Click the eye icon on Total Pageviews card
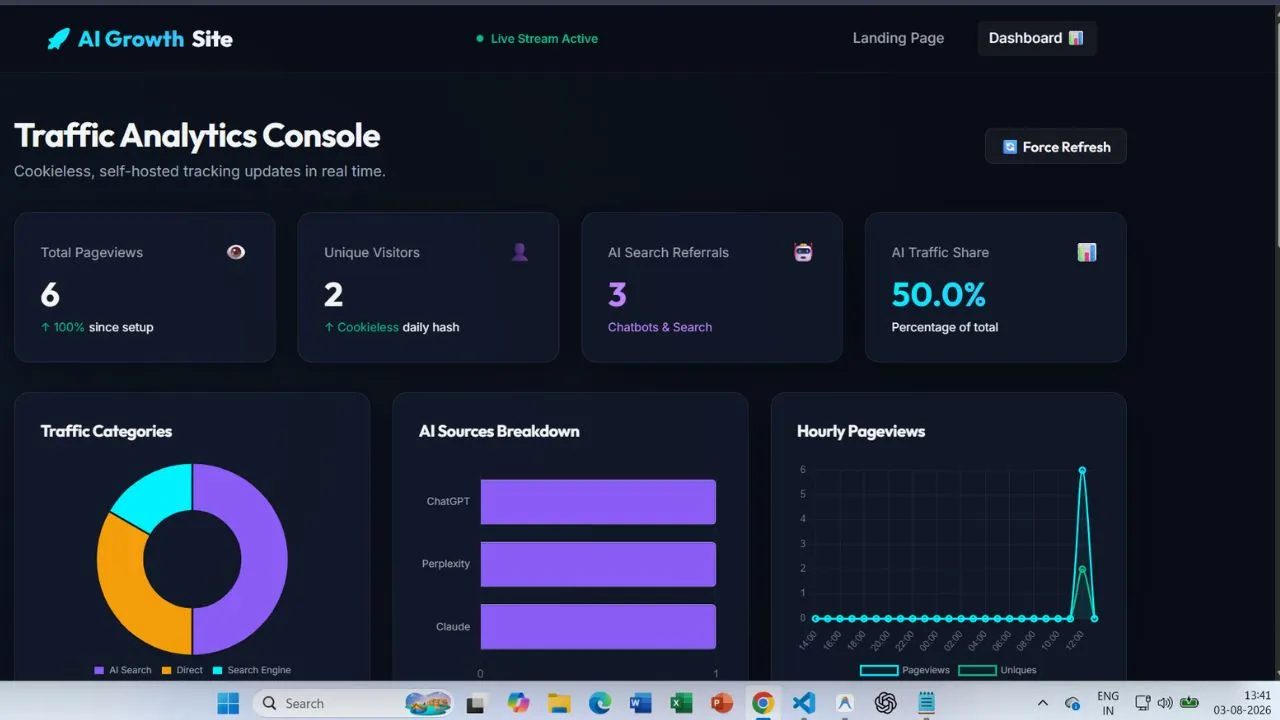 [236, 252]
